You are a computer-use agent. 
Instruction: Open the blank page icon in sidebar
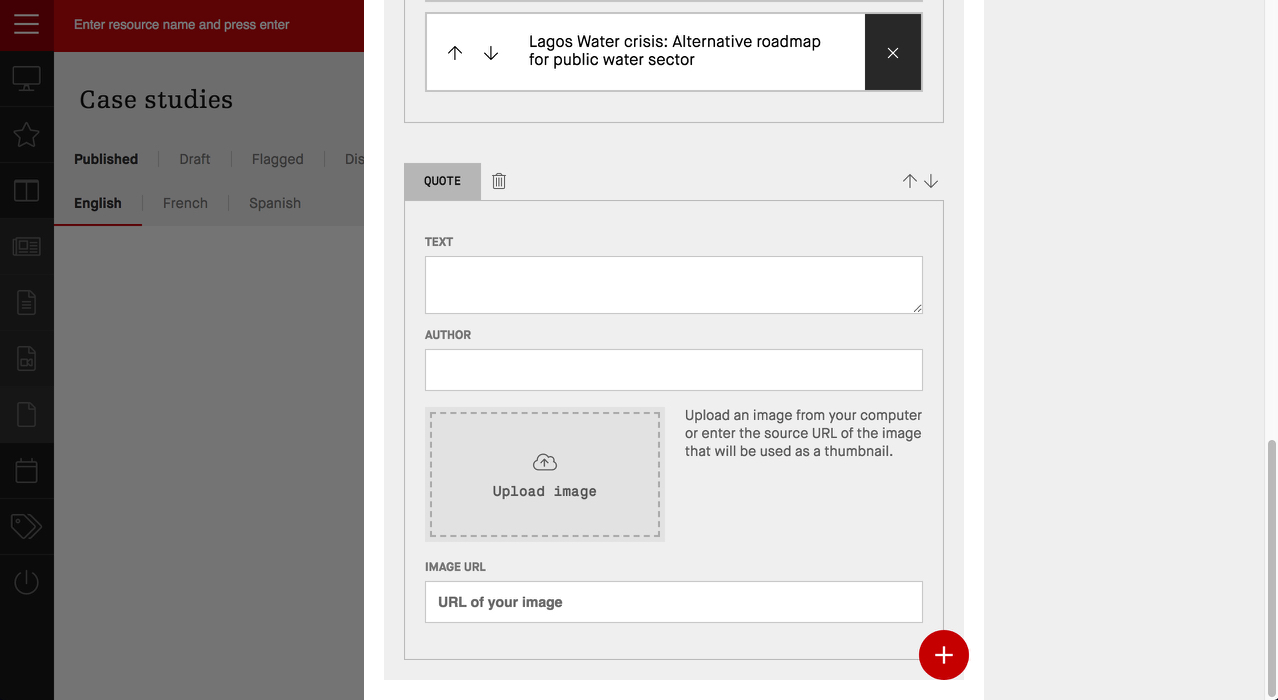click(x=27, y=414)
